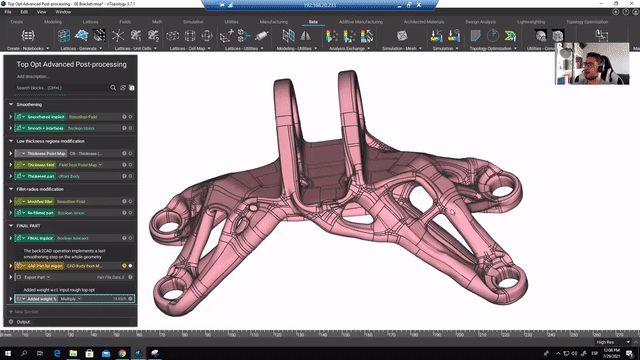Click the cylinder-shaped lattice utilities icon
640x360 pixels.
tap(261, 36)
